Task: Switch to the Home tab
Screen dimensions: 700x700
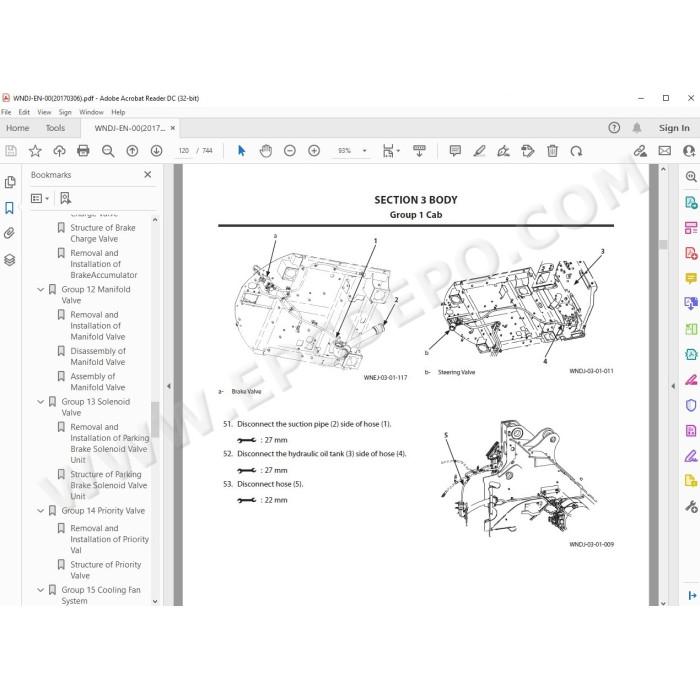Action: click(x=17, y=128)
